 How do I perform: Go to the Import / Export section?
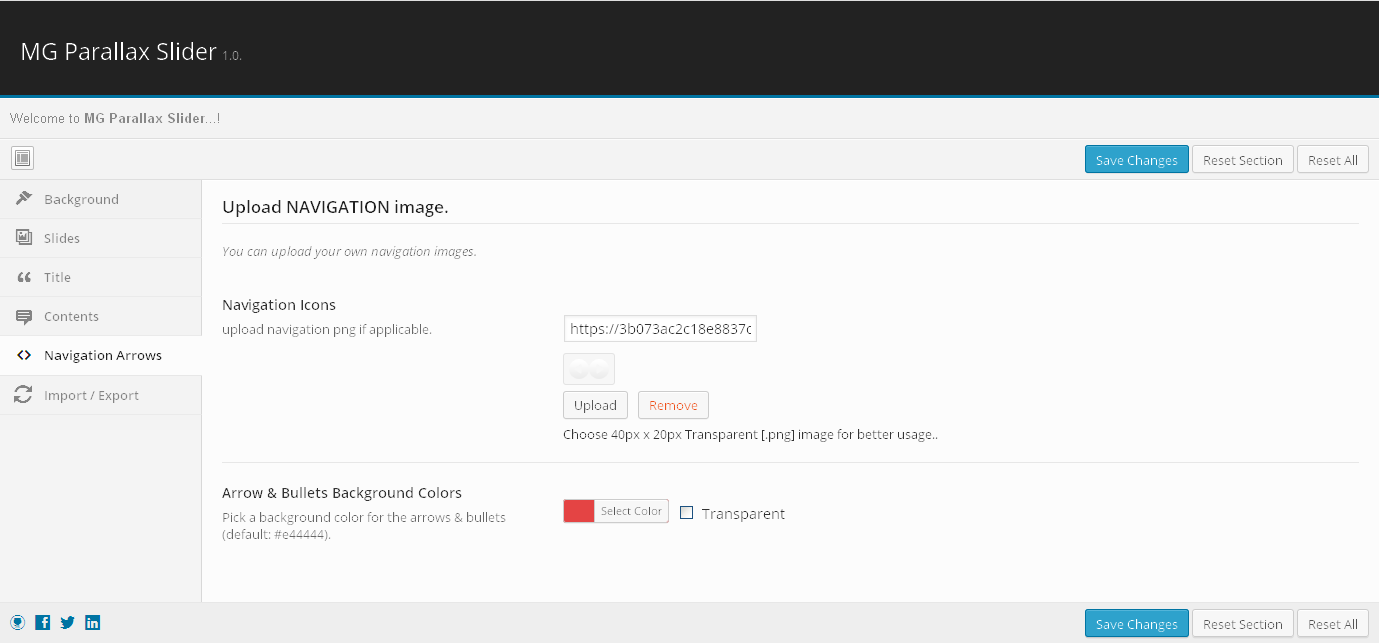pyautogui.click(x=91, y=395)
